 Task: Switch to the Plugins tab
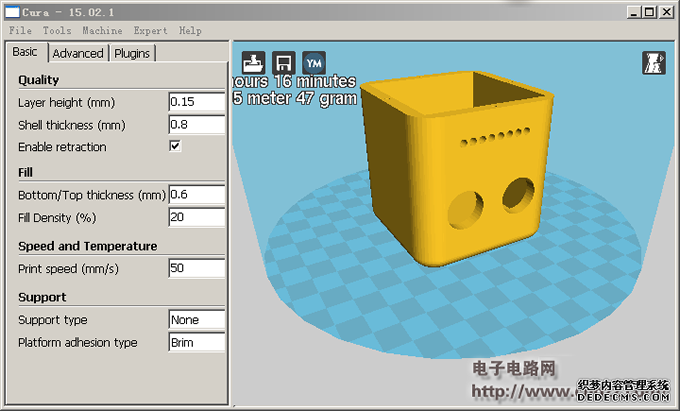click(132, 53)
